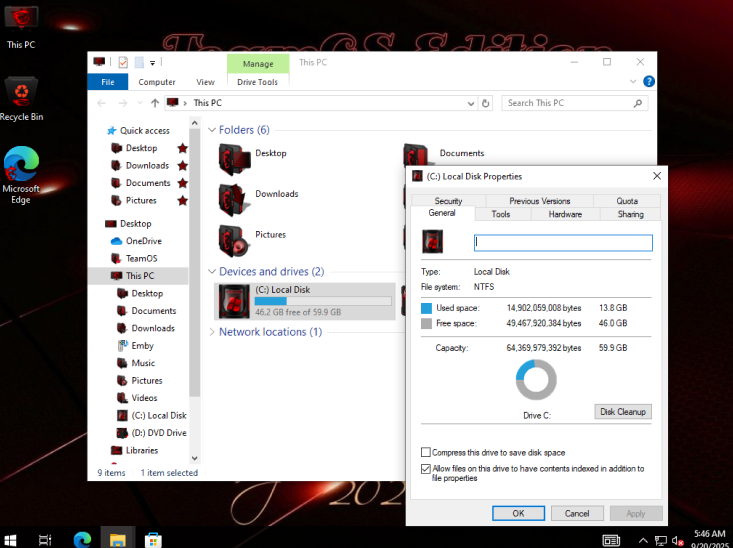Open the Customize Quick Access Toolbar dropdown
Image resolution: width=733 pixels, height=548 pixels.
[x=152, y=63]
